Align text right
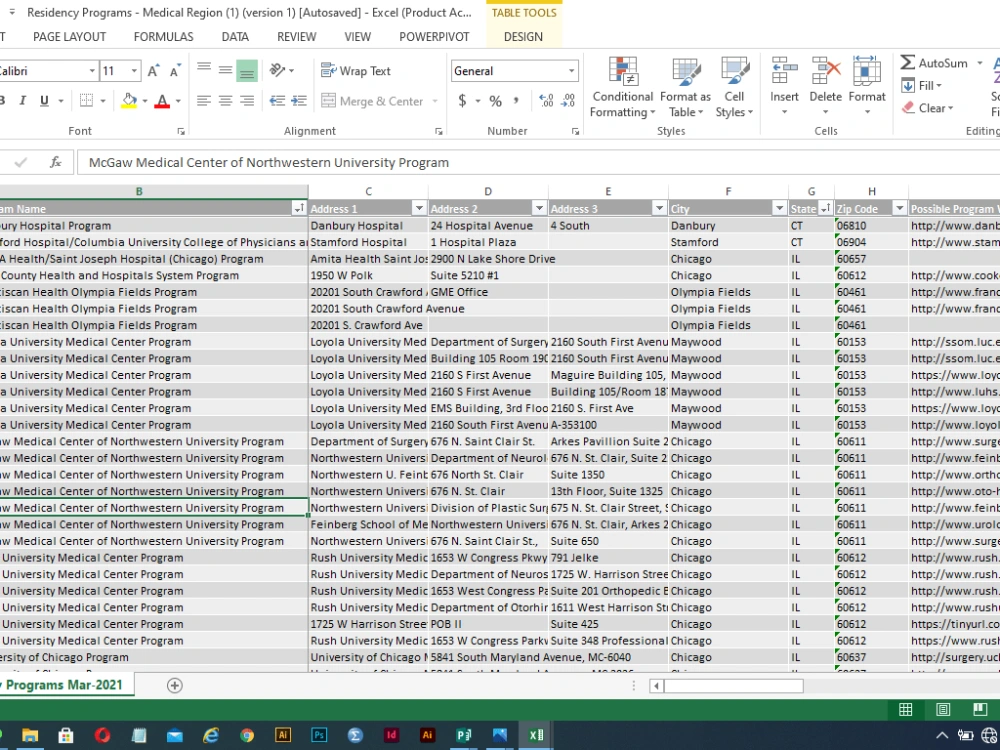 247,101
